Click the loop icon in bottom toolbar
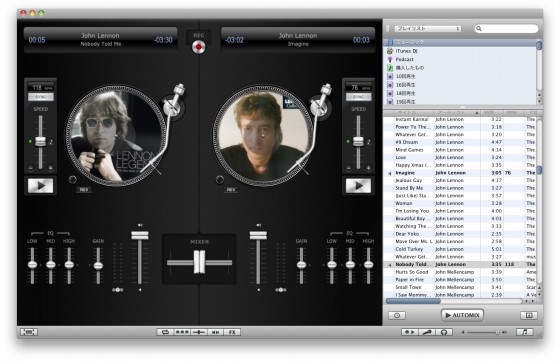560x364 pixels. 165,332
